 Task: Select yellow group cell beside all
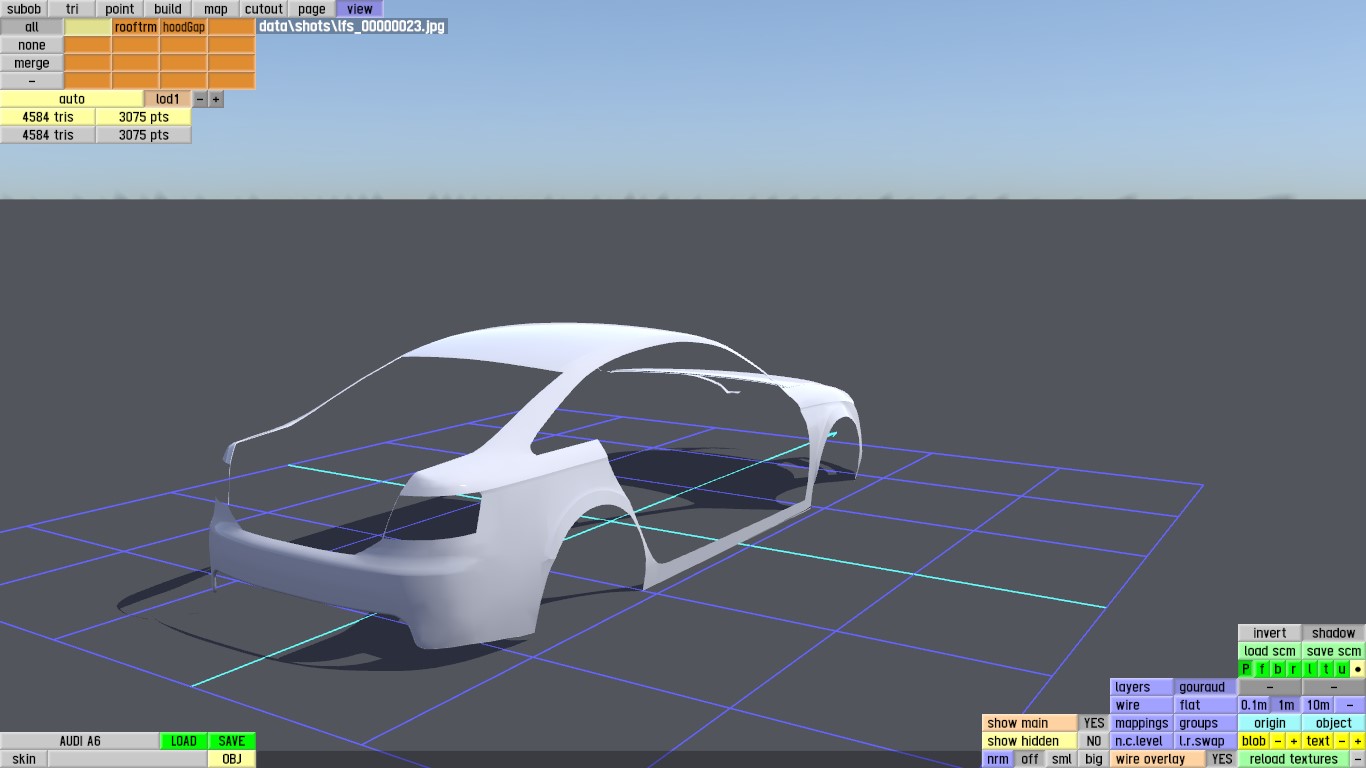click(88, 27)
